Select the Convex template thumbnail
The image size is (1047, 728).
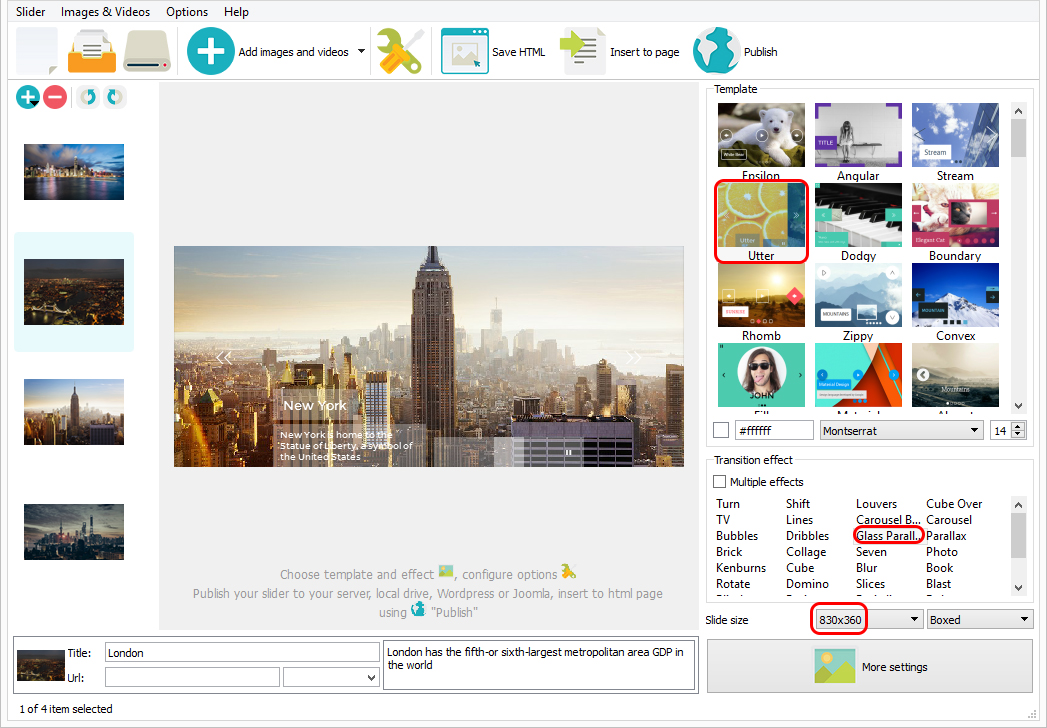(x=956, y=295)
